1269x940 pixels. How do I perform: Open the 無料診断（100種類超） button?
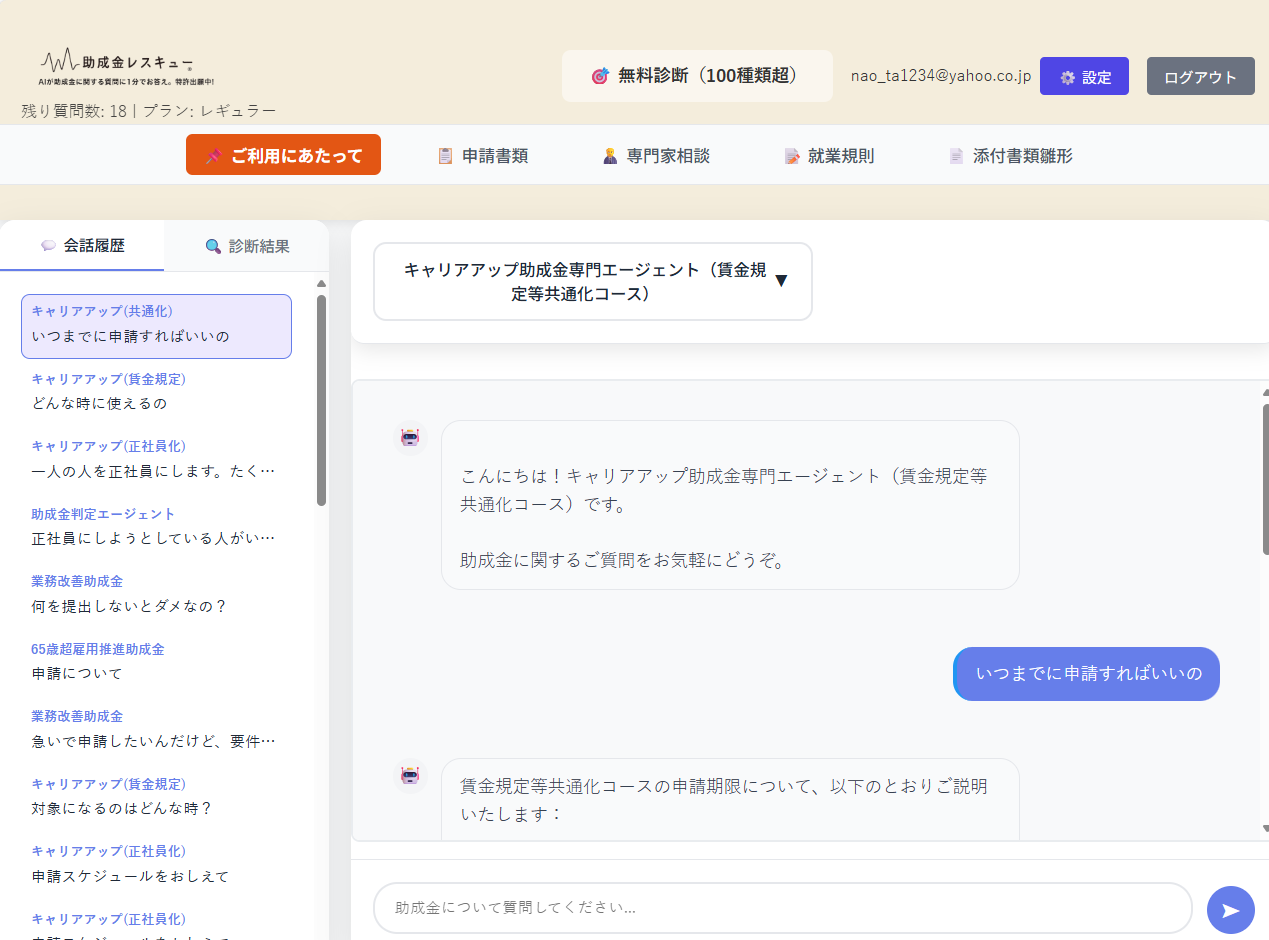(x=697, y=76)
